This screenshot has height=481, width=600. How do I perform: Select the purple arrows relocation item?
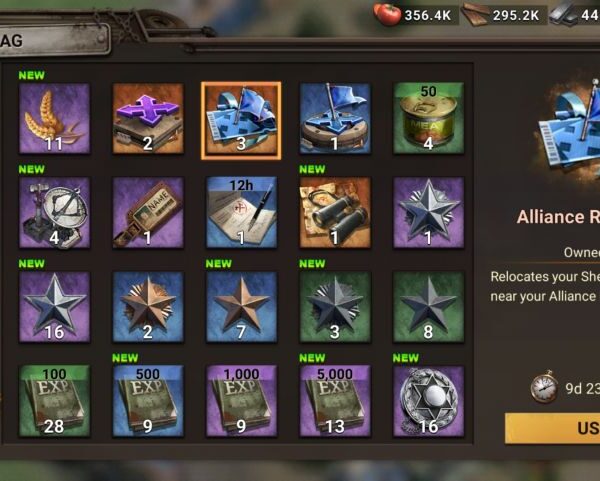pyautogui.click(x=148, y=118)
